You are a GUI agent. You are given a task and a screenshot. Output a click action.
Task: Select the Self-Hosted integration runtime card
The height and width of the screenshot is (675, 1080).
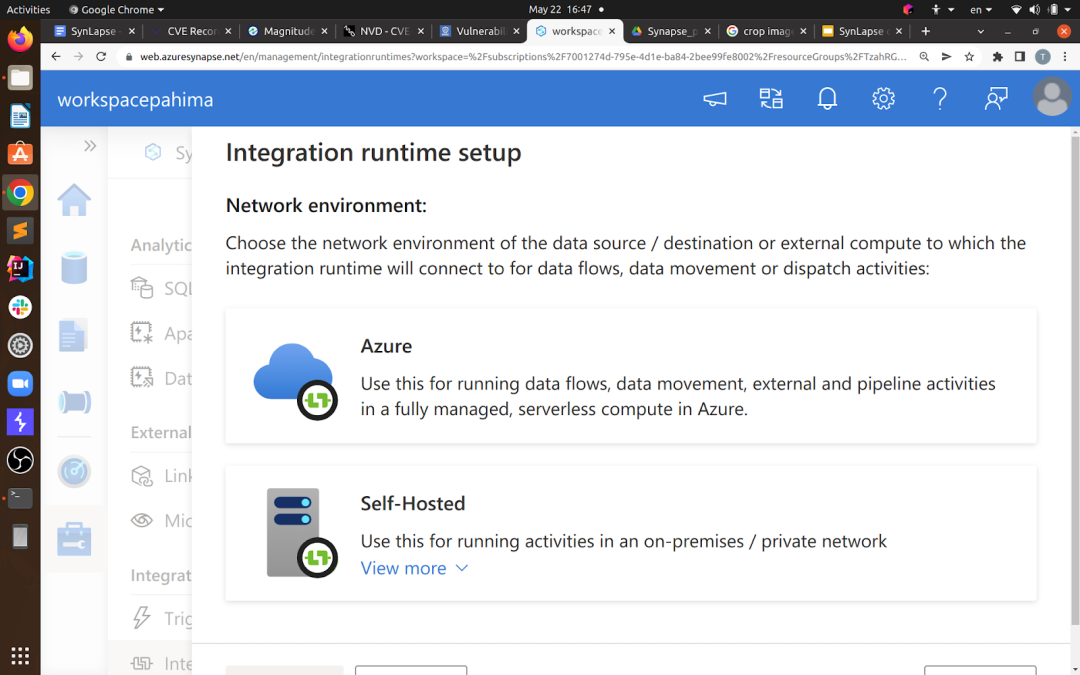pos(631,533)
